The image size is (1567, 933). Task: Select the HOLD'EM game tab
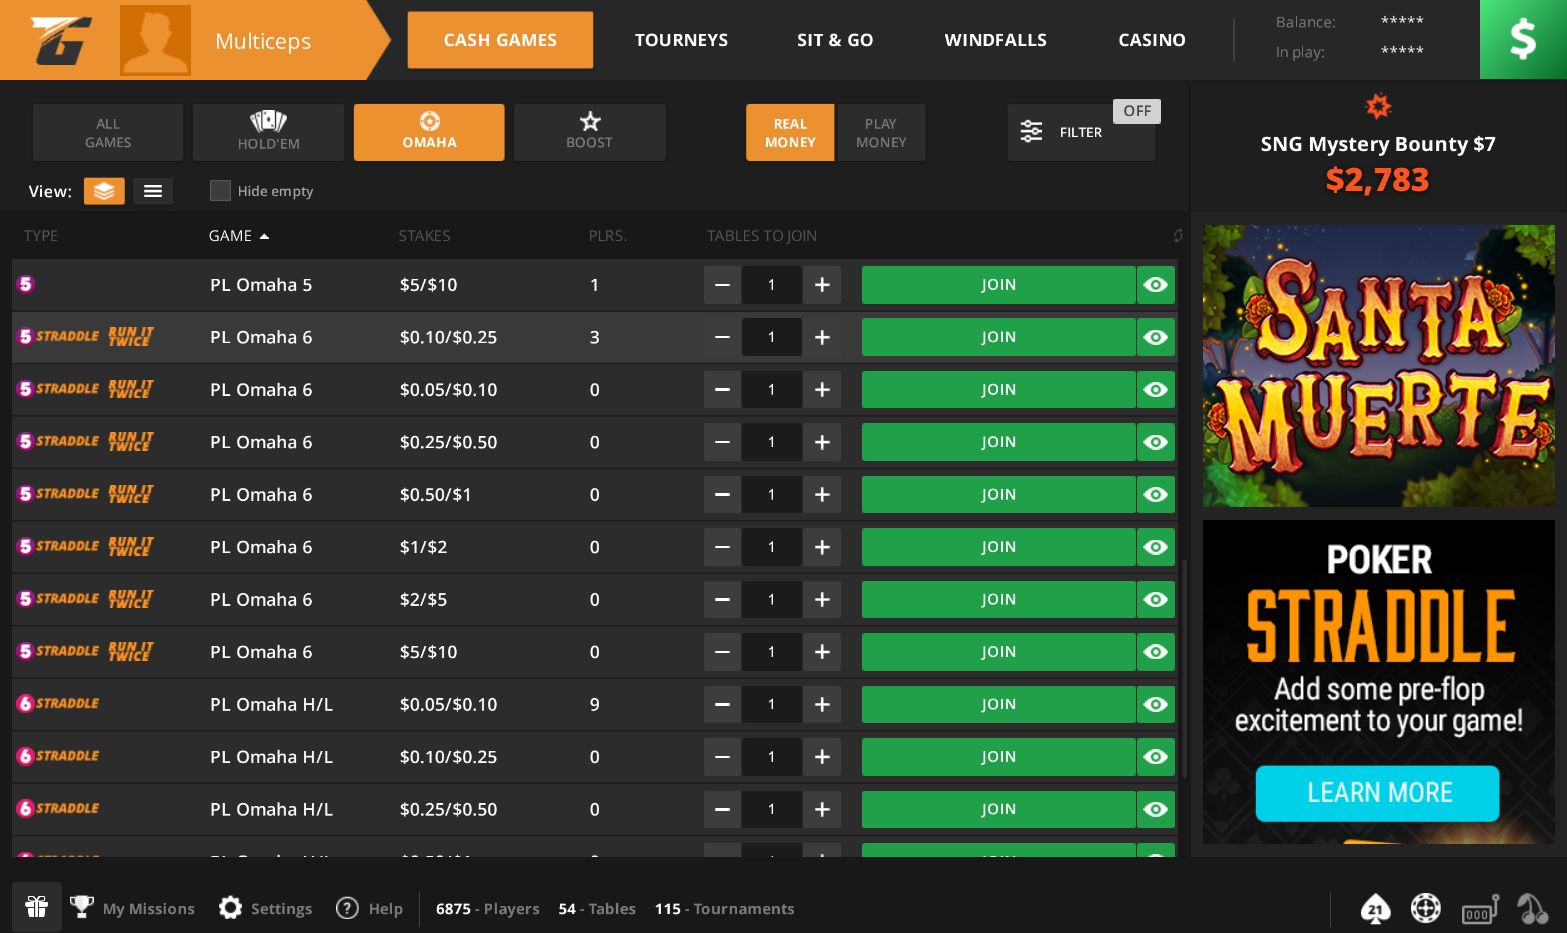(x=268, y=132)
